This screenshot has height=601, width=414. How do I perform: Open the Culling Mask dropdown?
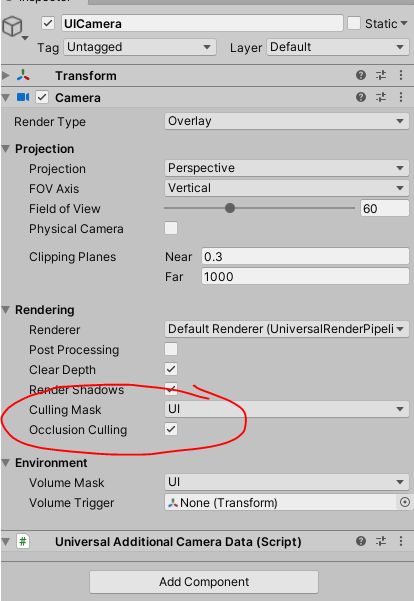coord(287,409)
